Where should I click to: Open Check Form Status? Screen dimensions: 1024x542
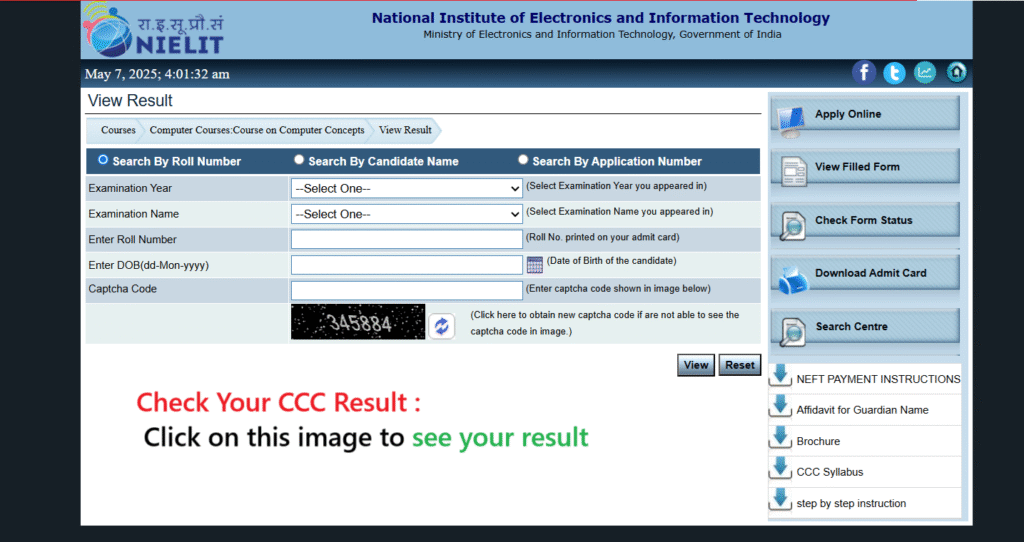(865, 220)
